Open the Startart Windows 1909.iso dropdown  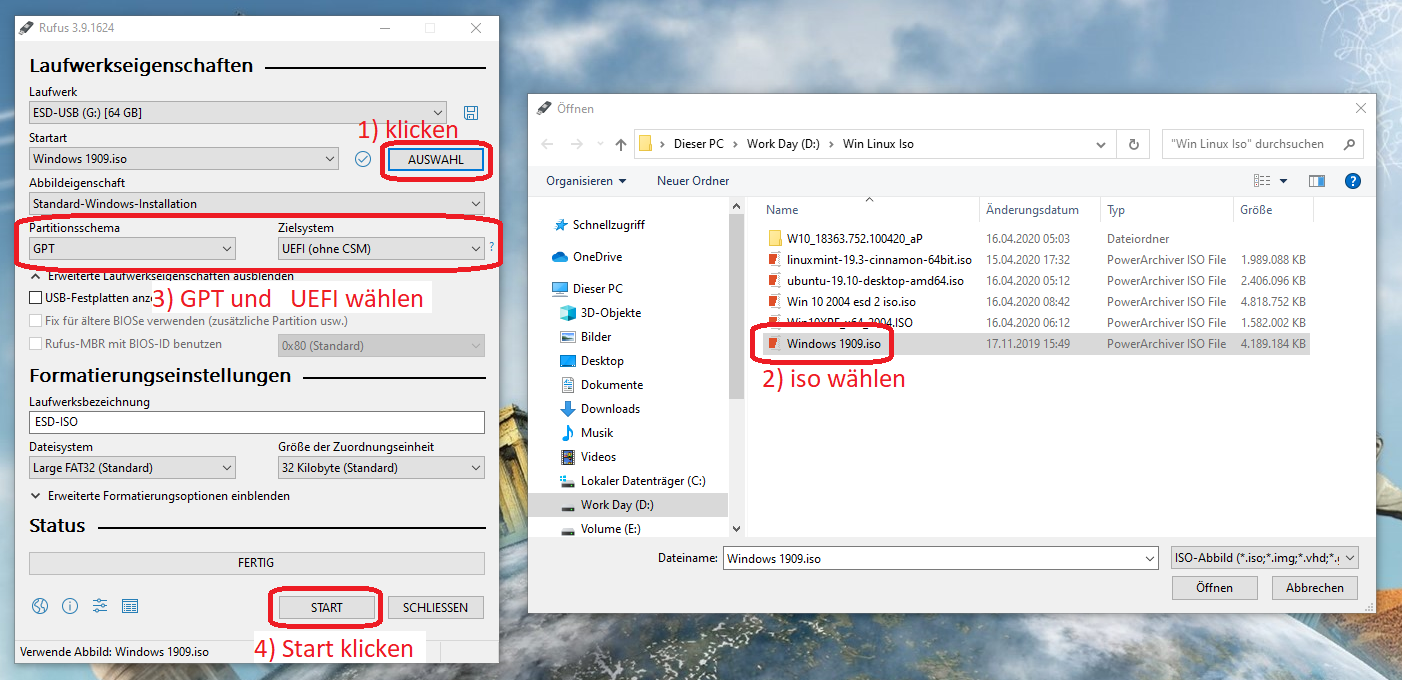[x=184, y=159]
